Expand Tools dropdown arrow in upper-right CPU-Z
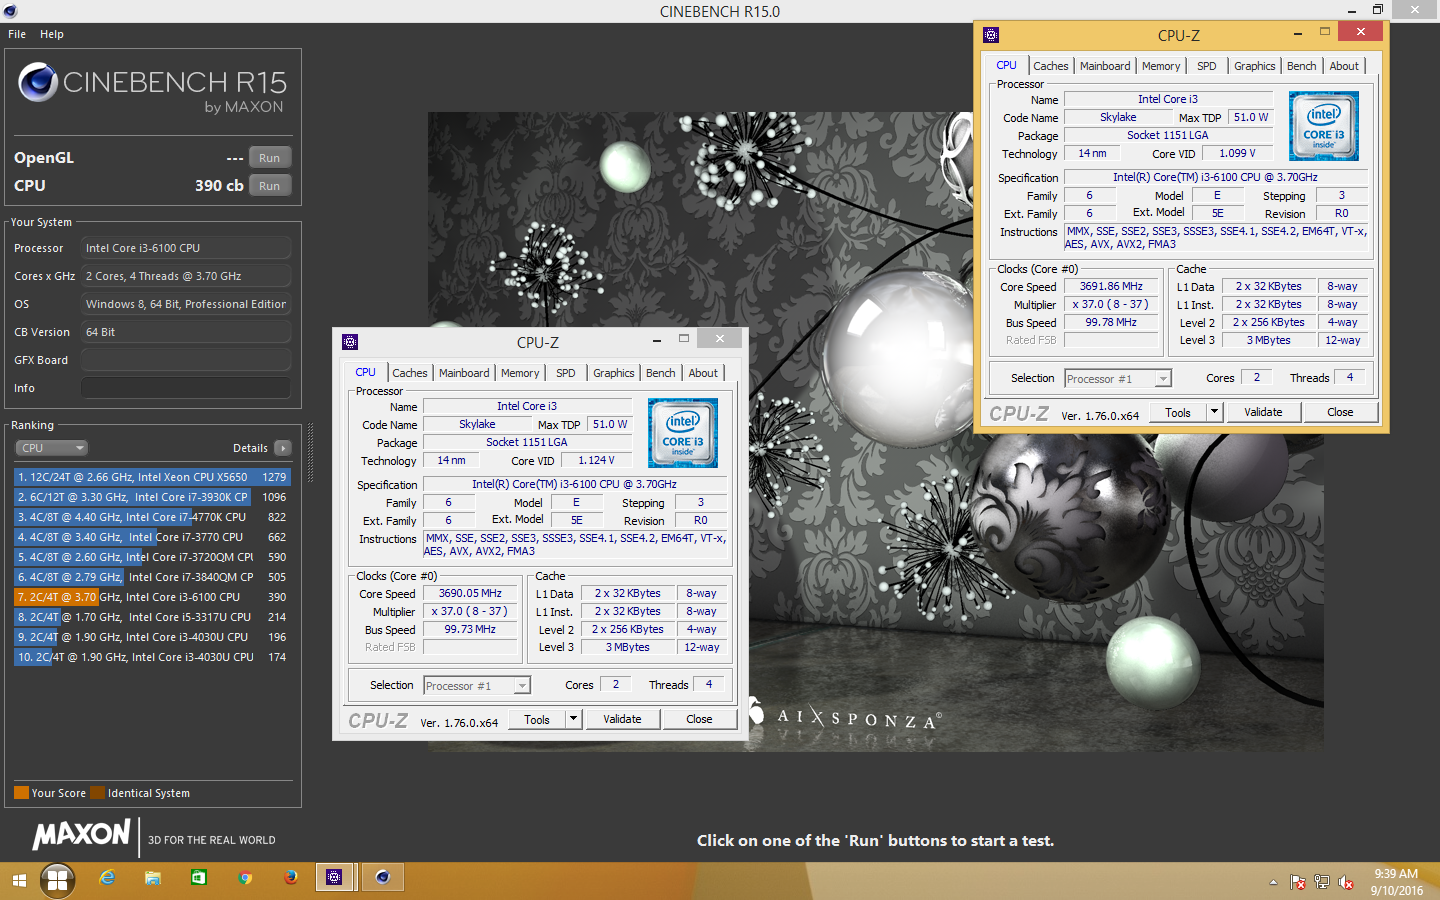 pyautogui.click(x=1214, y=412)
